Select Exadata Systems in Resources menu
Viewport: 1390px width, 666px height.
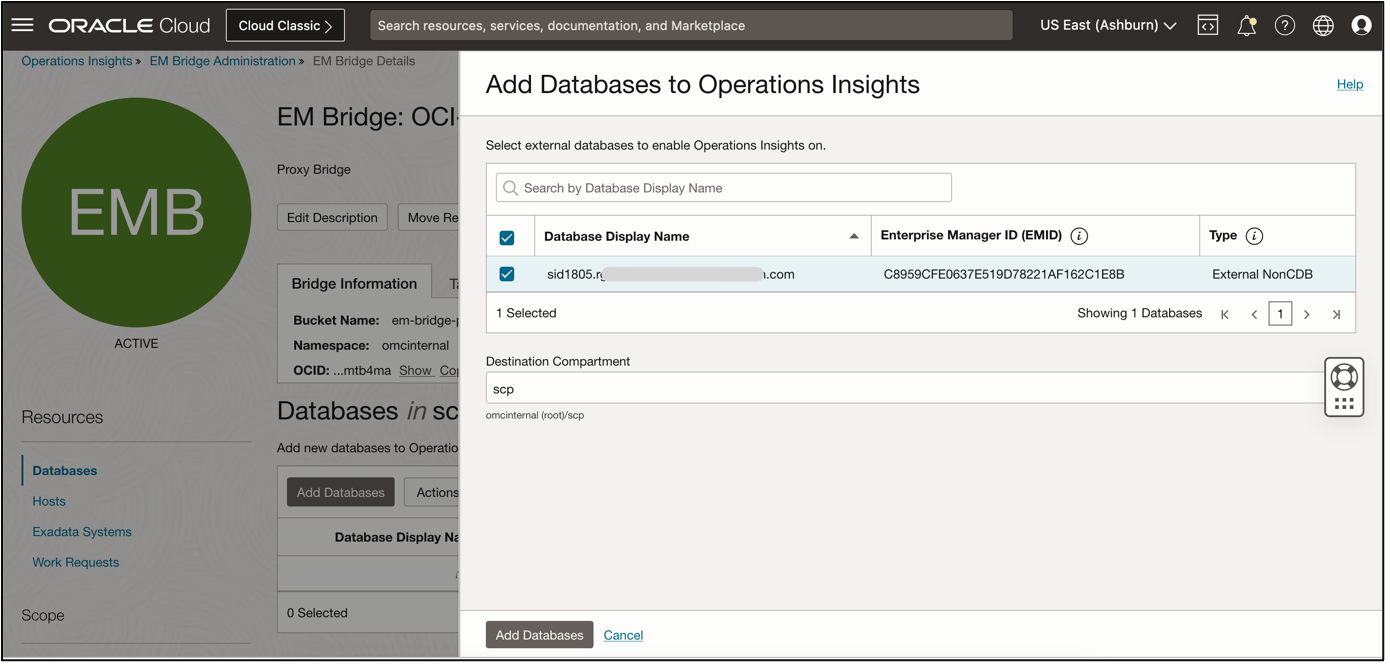[x=82, y=532]
